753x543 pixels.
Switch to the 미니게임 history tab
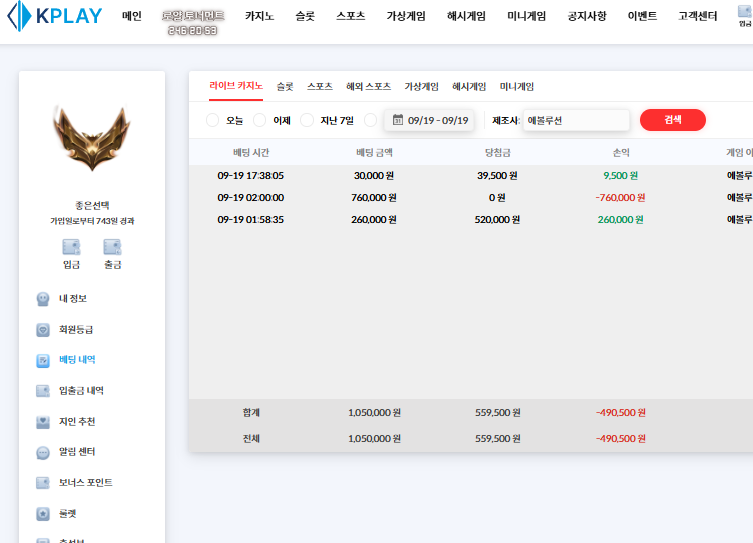click(517, 86)
